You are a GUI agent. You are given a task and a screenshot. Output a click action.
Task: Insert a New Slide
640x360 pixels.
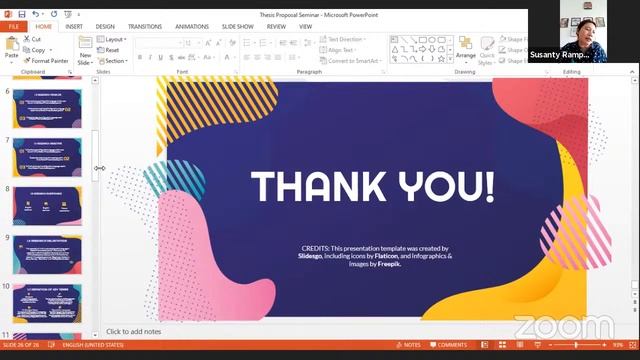coord(85,42)
